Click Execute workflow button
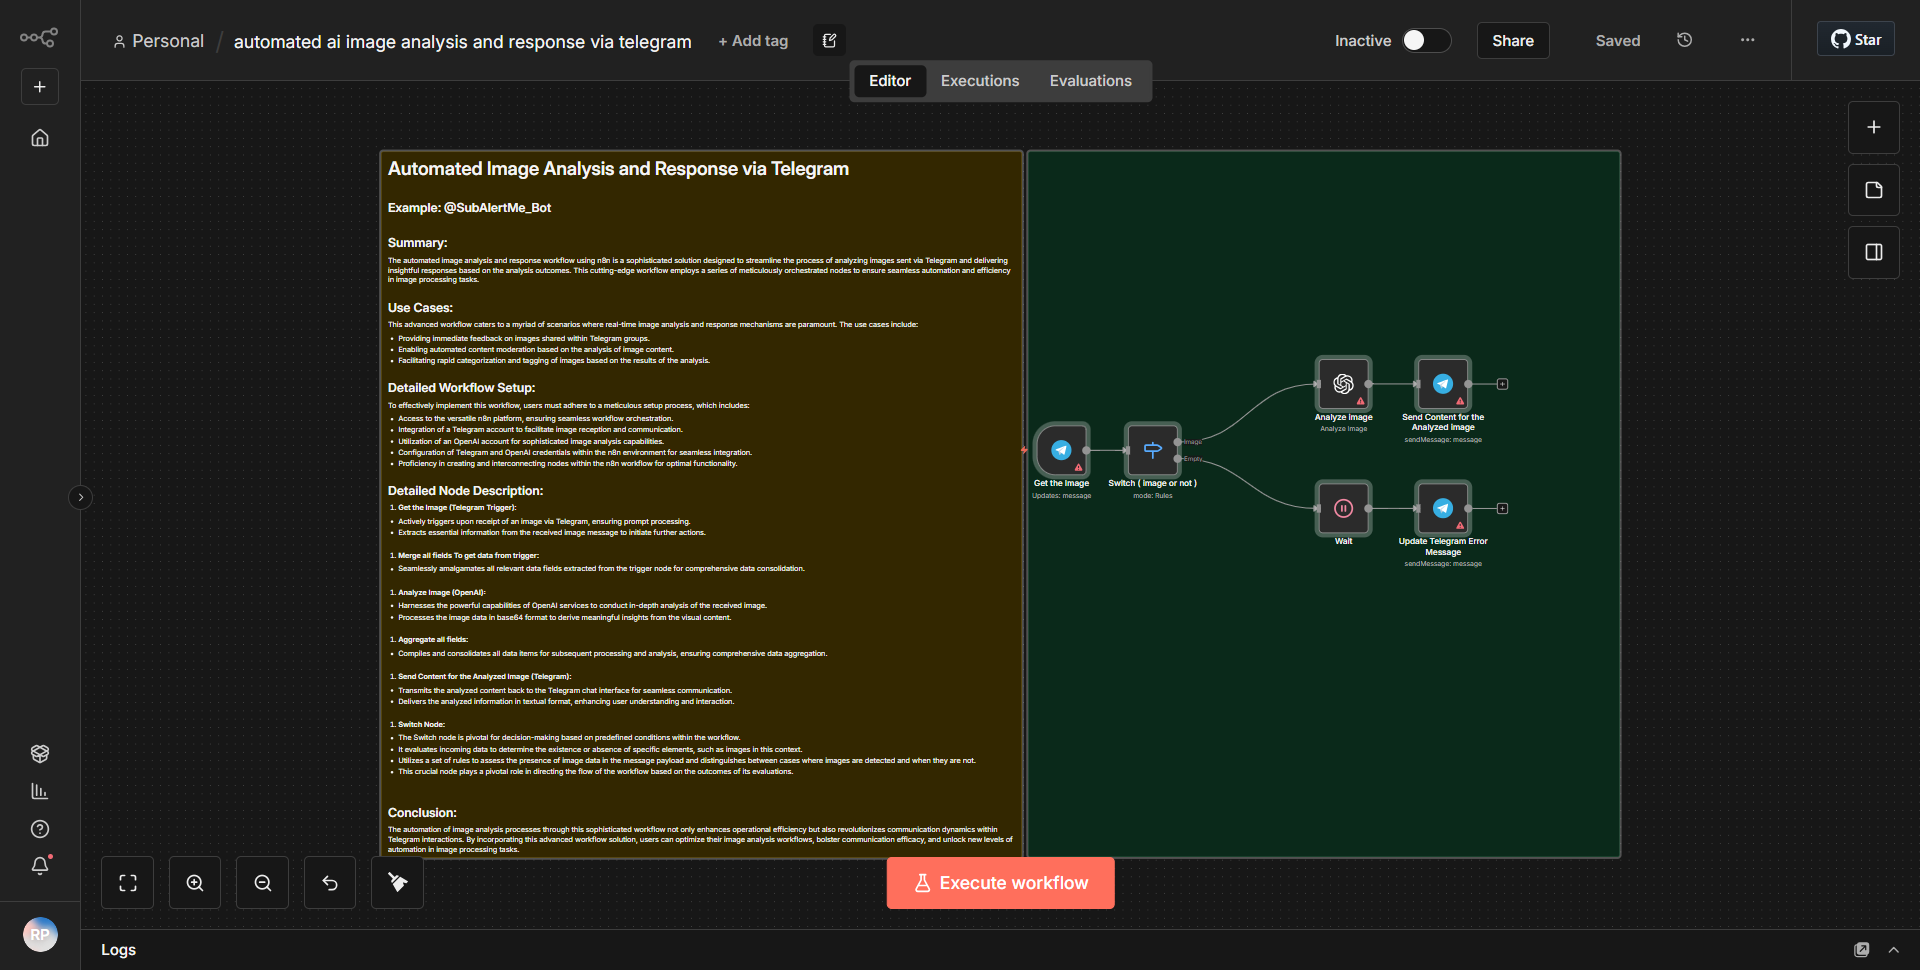Image resolution: width=1920 pixels, height=970 pixels. point(1000,883)
